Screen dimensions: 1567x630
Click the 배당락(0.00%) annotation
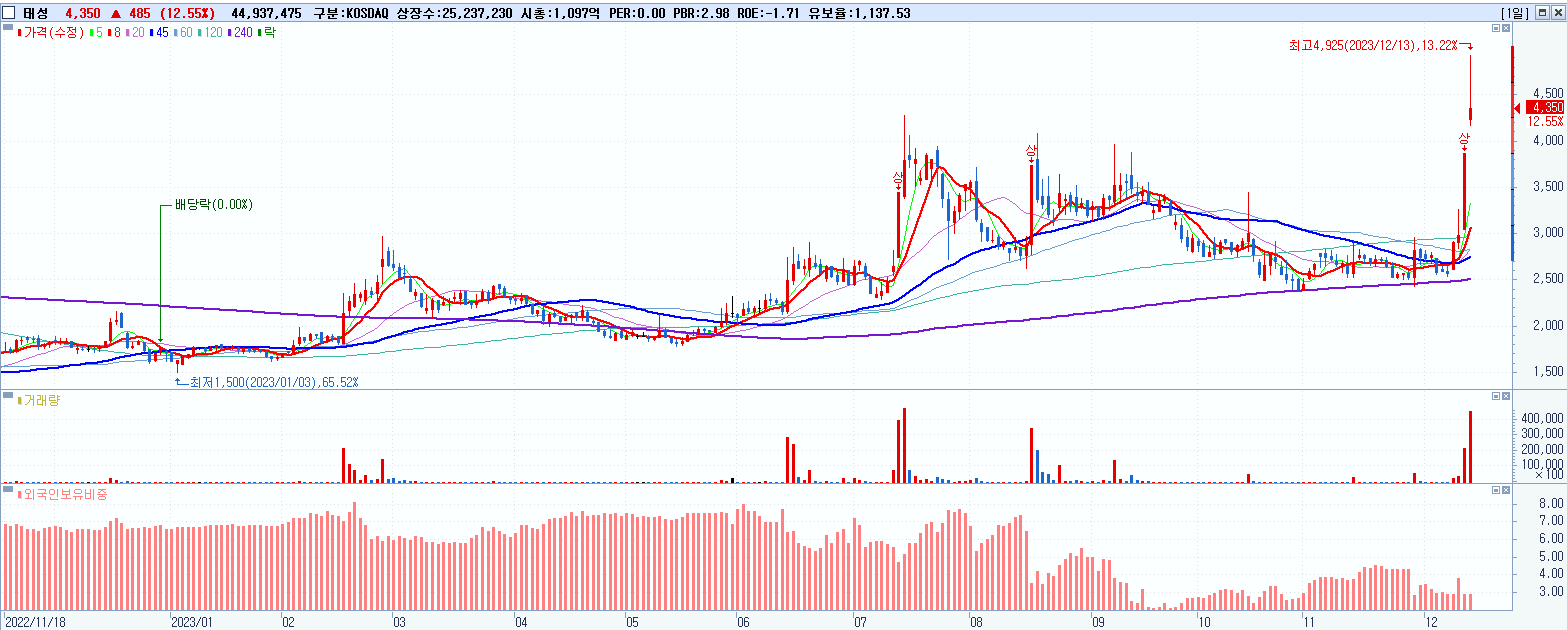coord(214,205)
